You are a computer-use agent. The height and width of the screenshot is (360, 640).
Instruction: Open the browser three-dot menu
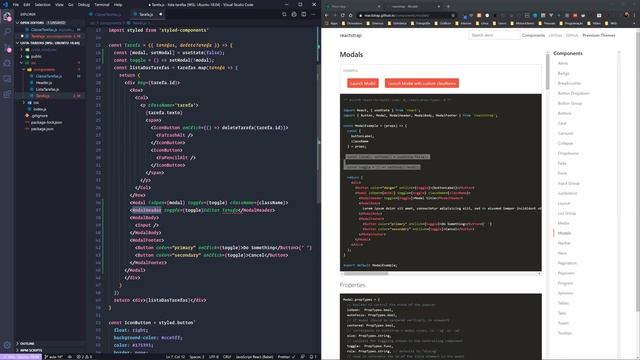[636, 15]
